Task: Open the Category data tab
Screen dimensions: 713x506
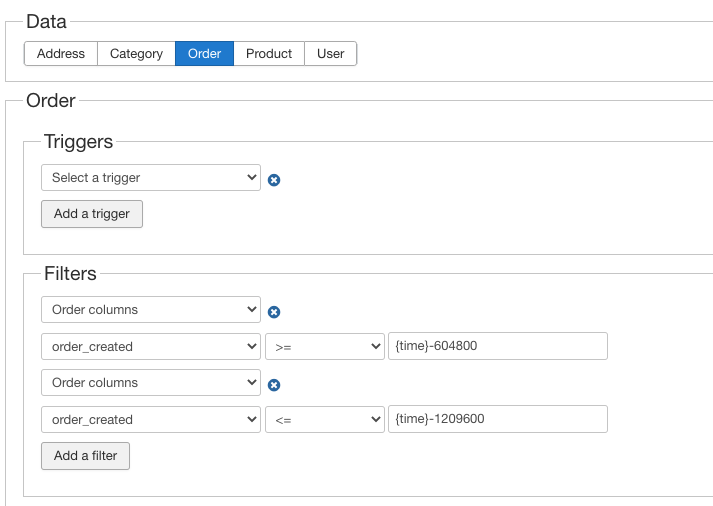Action: [x=136, y=54]
